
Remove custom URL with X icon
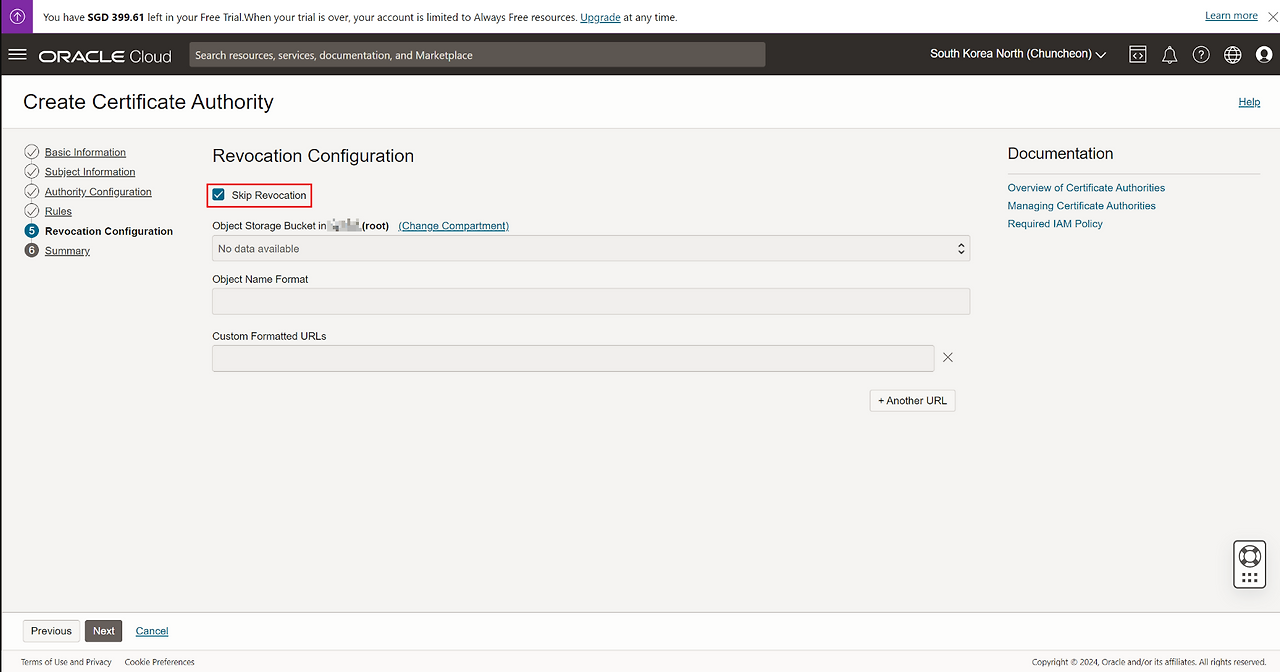[x=948, y=358]
